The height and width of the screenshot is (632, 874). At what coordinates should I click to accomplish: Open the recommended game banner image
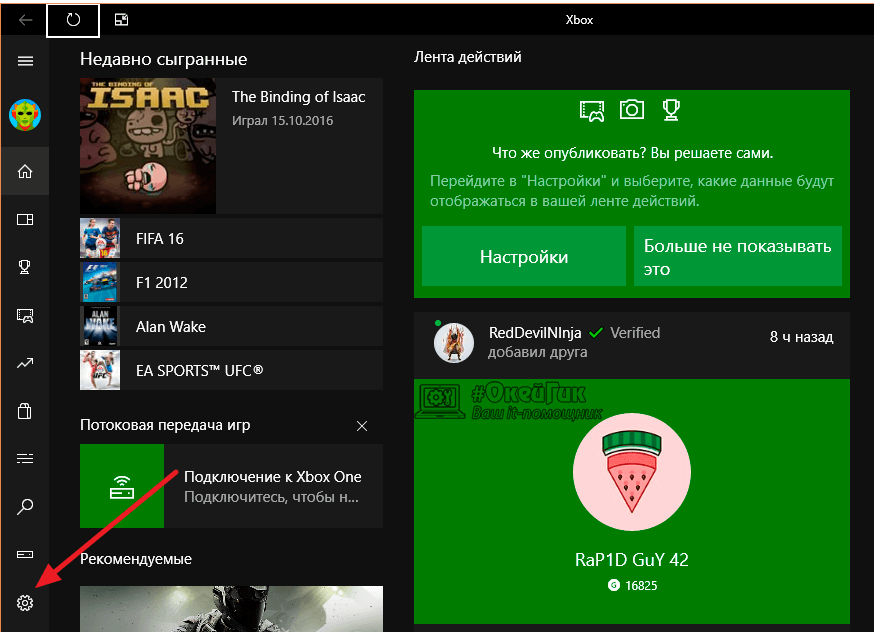coord(231,609)
